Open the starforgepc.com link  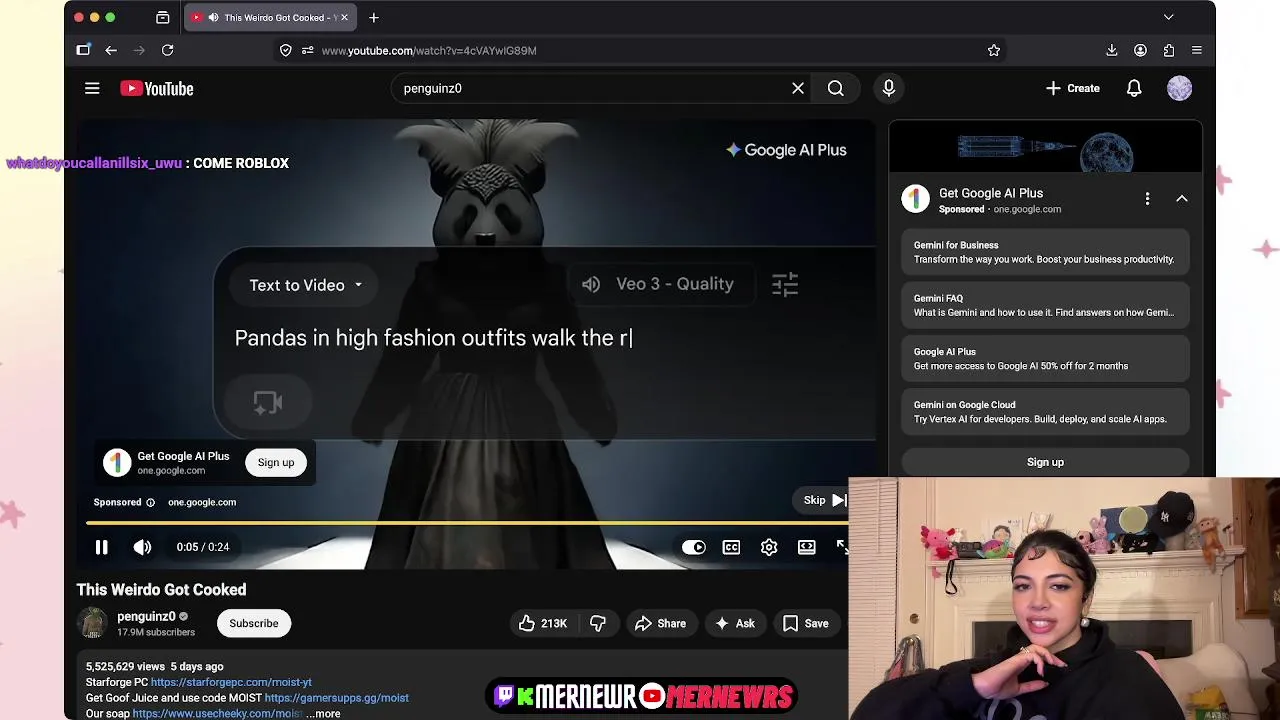(x=231, y=682)
